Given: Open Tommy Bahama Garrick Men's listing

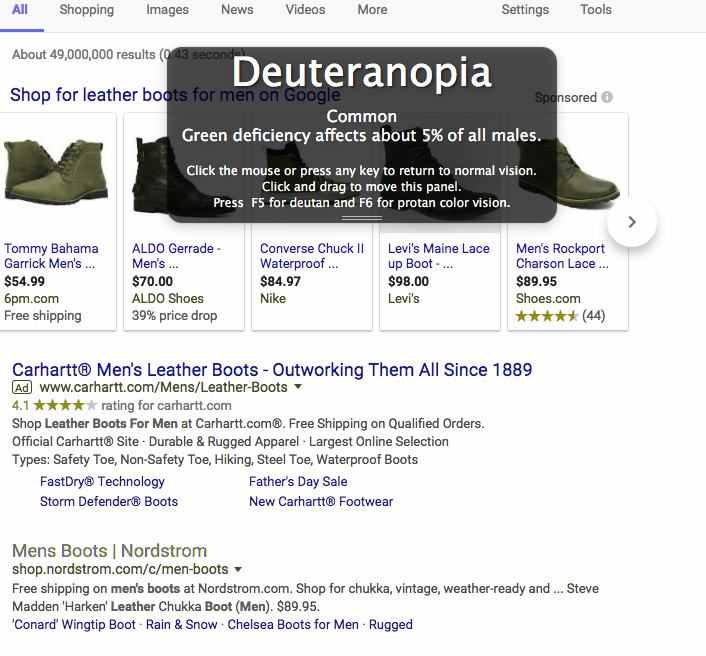Looking at the screenshot, I should [x=51, y=256].
